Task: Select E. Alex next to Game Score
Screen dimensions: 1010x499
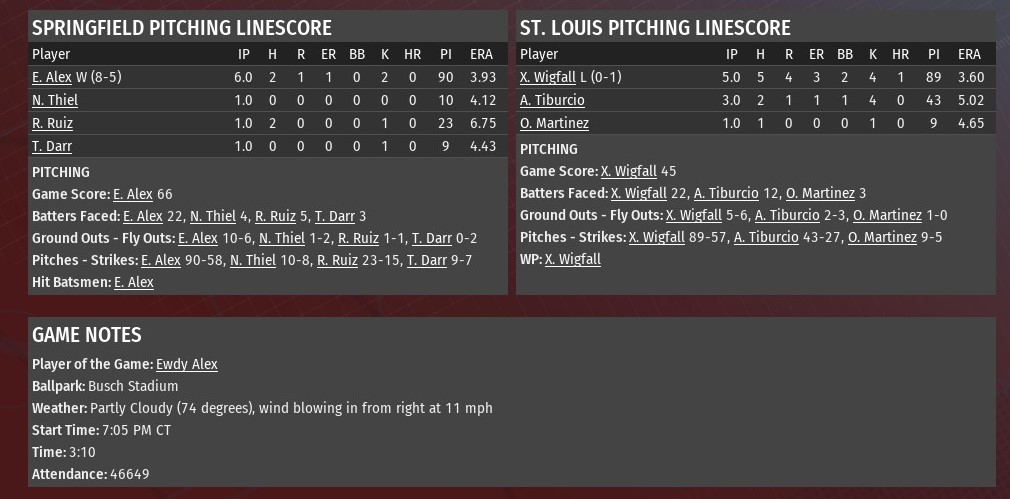Action: (133, 194)
